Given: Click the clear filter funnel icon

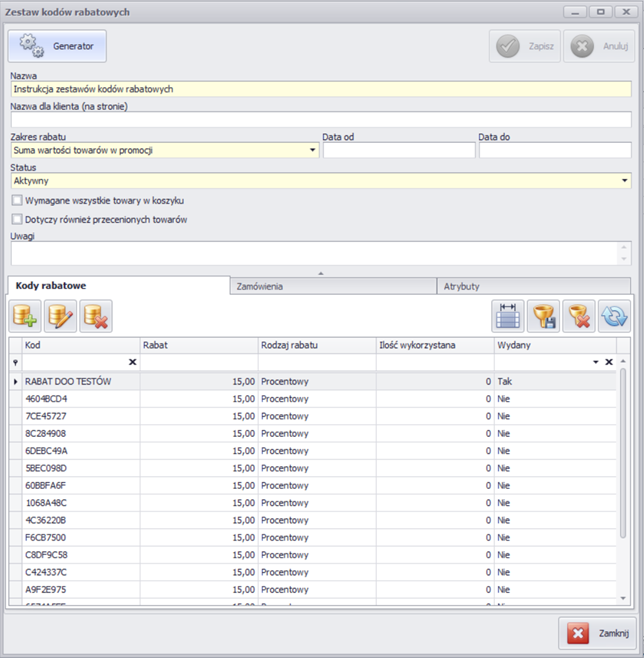Looking at the screenshot, I should (579, 316).
